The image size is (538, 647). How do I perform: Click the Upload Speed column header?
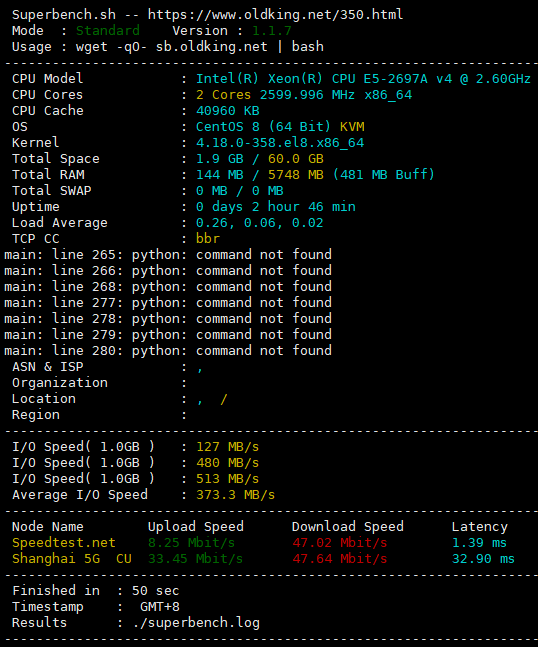click(x=196, y=527)
